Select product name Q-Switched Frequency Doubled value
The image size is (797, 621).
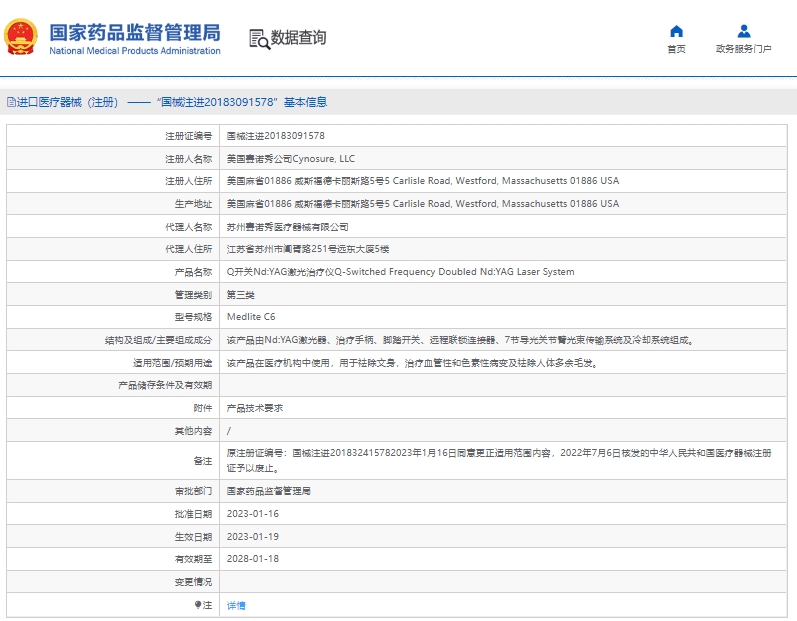[x=401, y=272]
